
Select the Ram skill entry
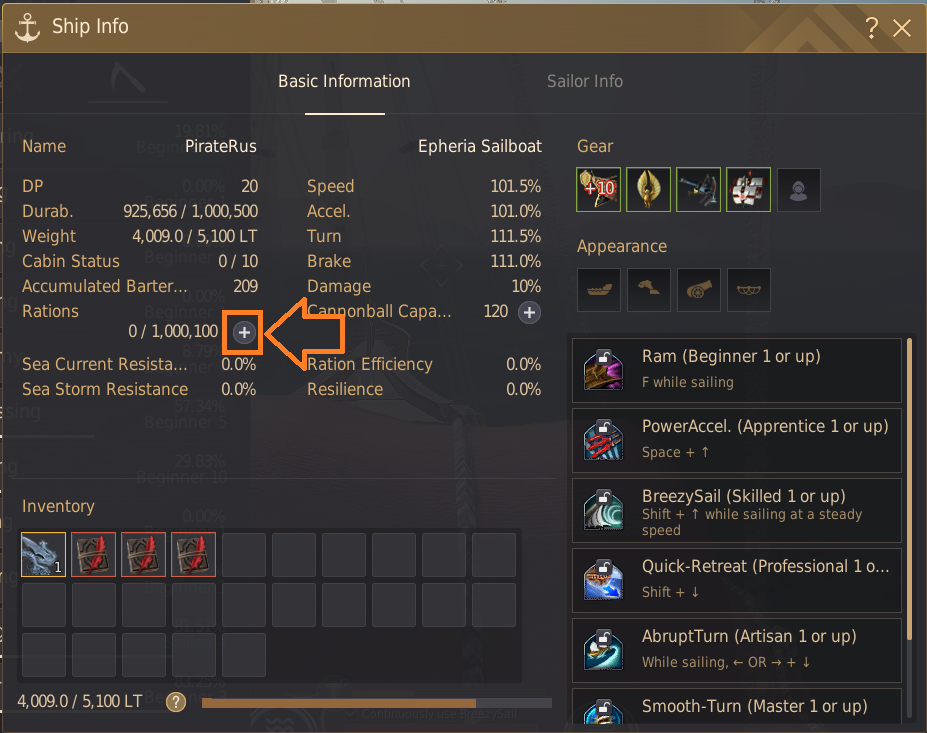(737, 370)
